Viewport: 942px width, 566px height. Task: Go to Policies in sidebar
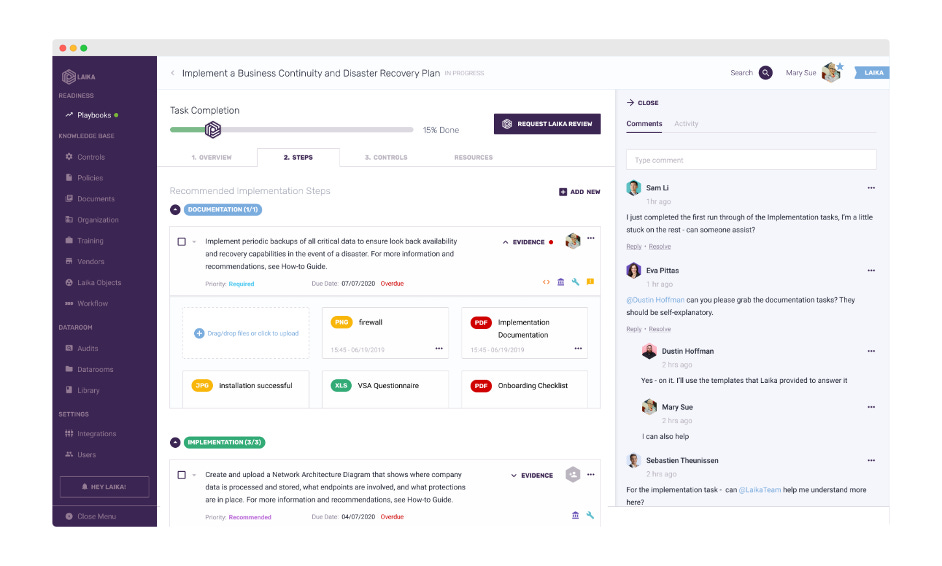(84, 178)
